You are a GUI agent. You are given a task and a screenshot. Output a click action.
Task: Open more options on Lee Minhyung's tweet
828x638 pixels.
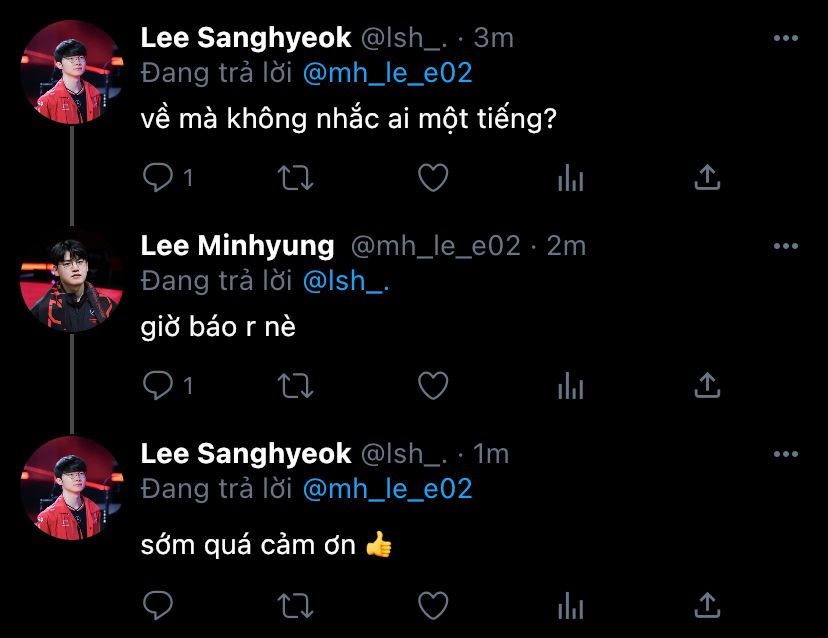786,245
